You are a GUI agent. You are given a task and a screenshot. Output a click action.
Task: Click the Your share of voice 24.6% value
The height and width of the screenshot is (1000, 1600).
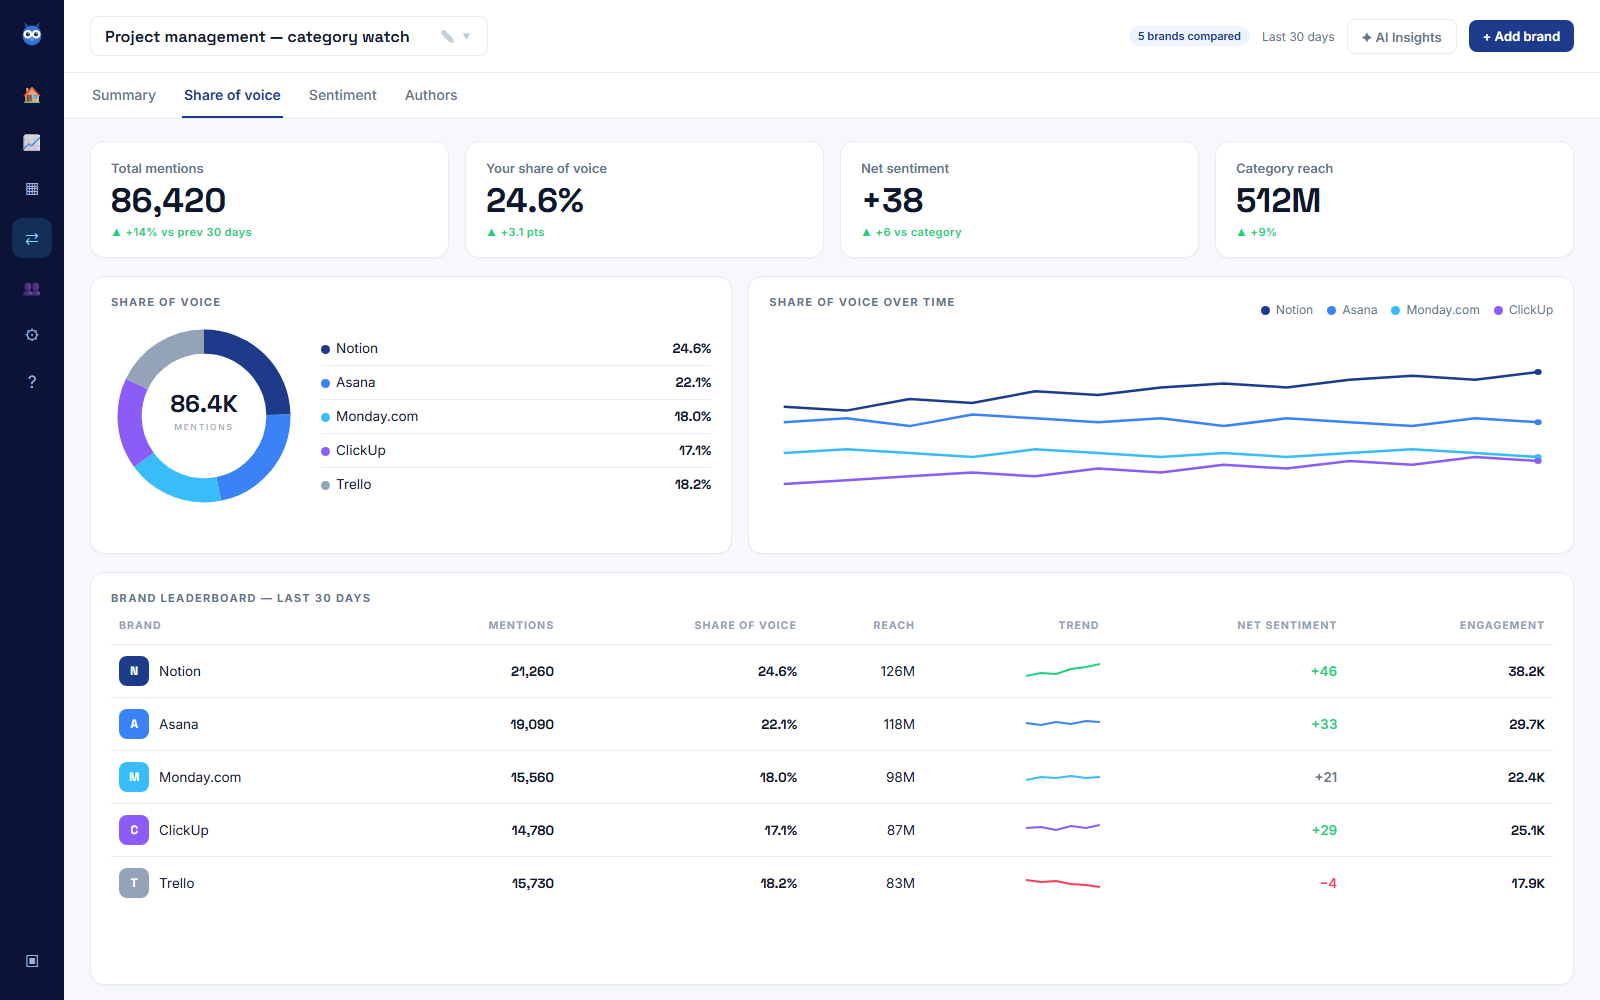click(535, 201)
